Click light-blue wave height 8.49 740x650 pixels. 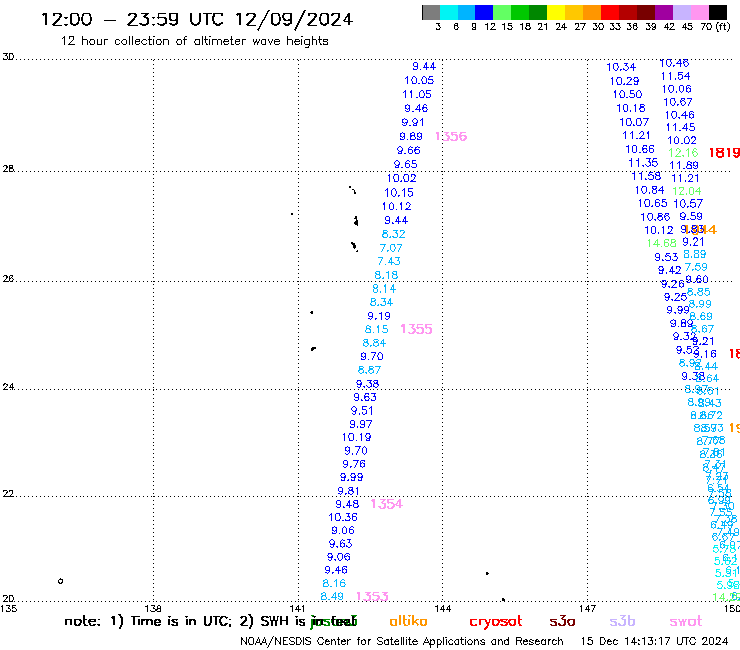tap(332, 597)
